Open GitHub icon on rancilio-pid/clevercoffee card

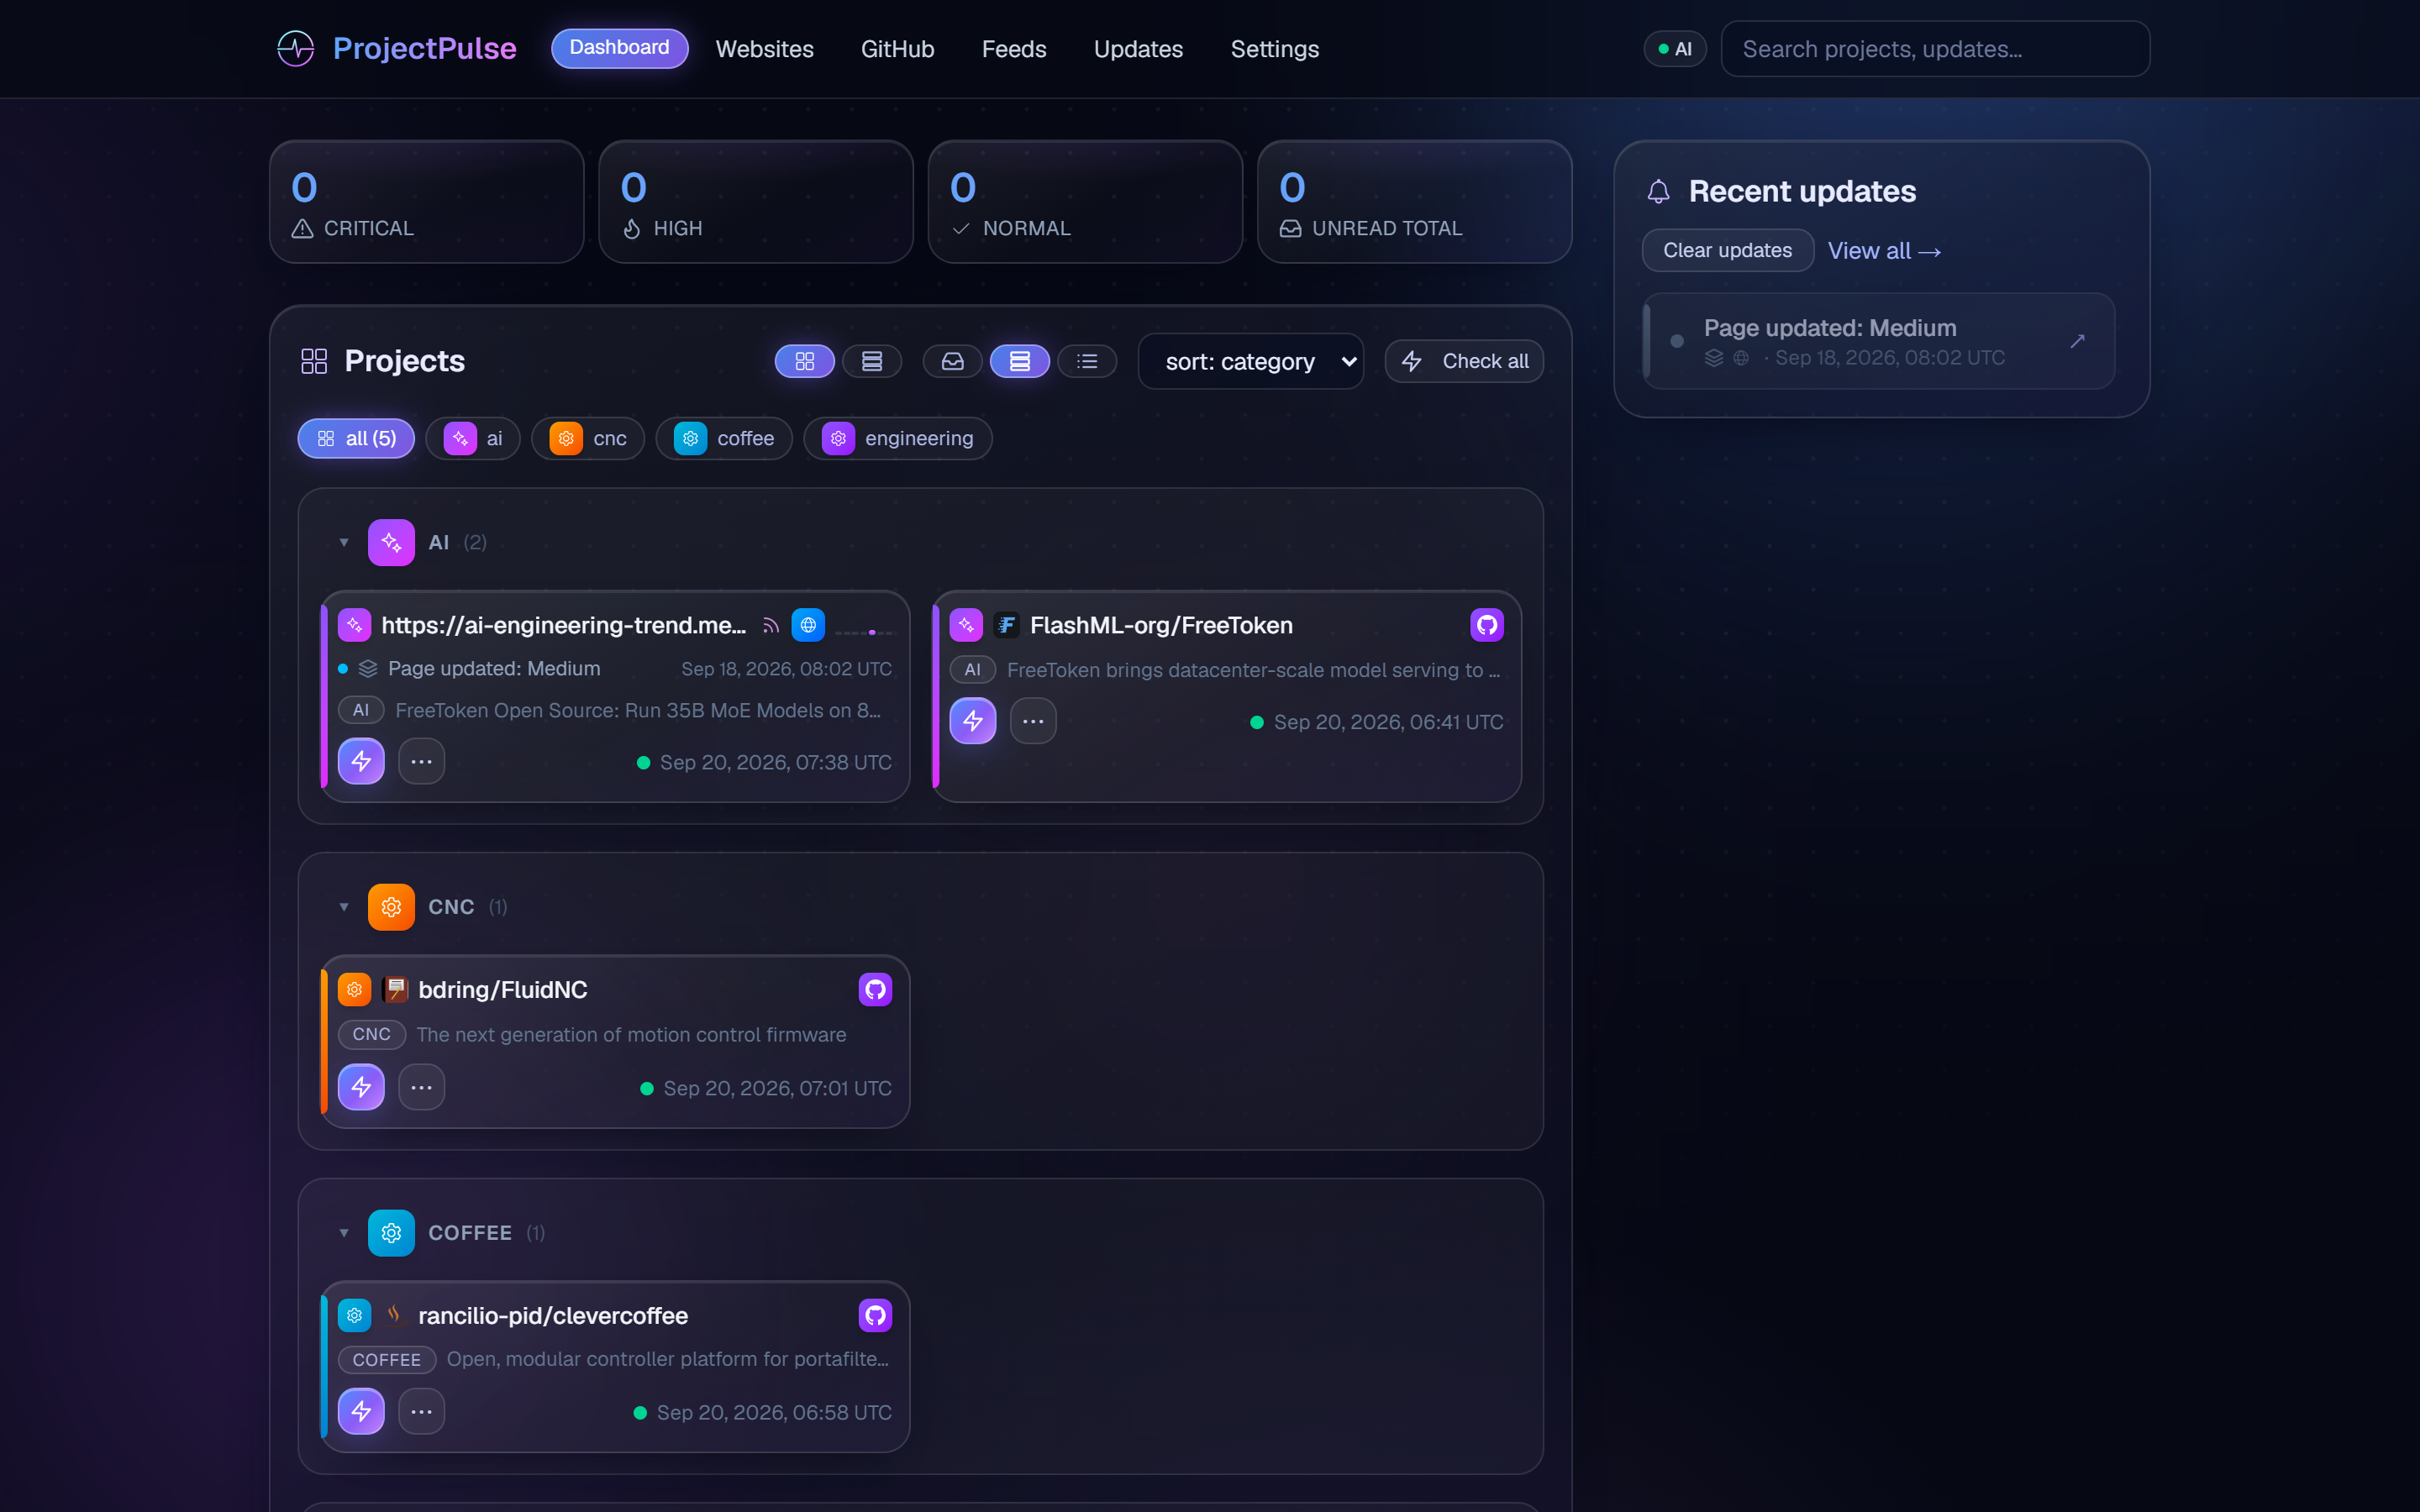click(875, 1315)
